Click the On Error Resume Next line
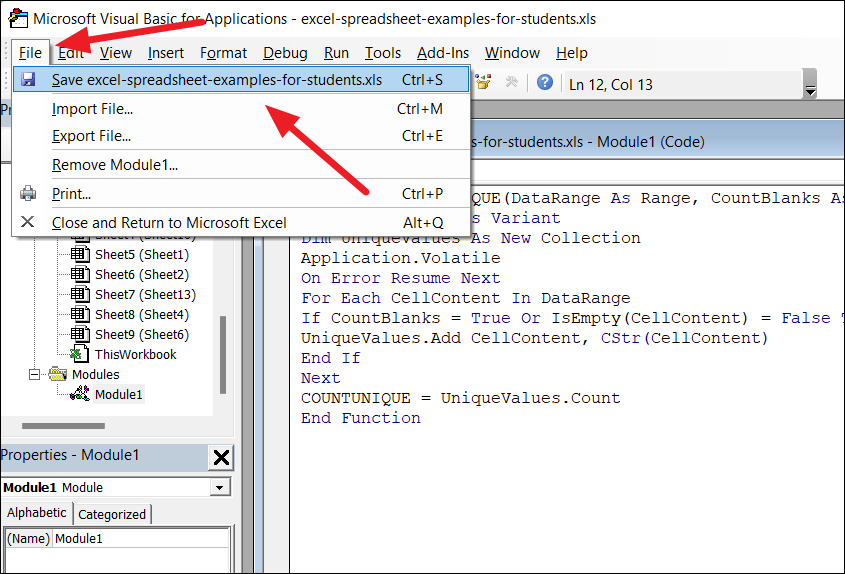The height and width of the screenshot is (574, 845). pos(400,278)
